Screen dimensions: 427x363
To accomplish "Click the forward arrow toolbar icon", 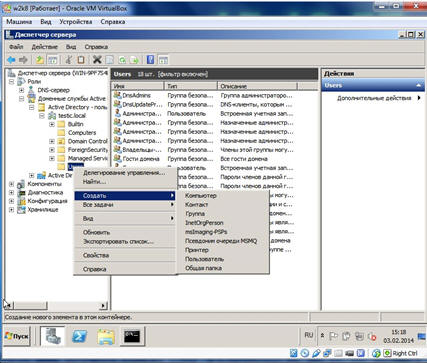I will pyautogui.click(x=23, y=60).
